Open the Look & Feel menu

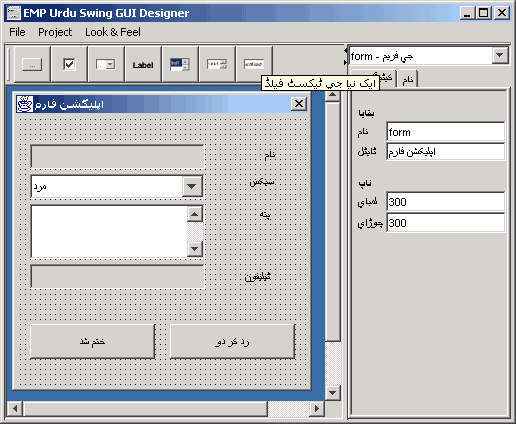pyautogui.click(x=113, y=32)
